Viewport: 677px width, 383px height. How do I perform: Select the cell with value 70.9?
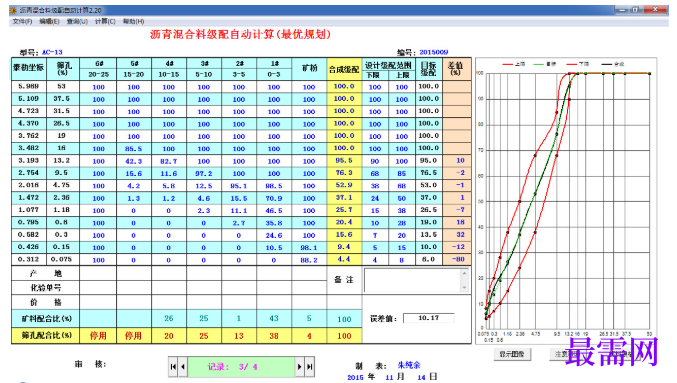tap(274, 198)
